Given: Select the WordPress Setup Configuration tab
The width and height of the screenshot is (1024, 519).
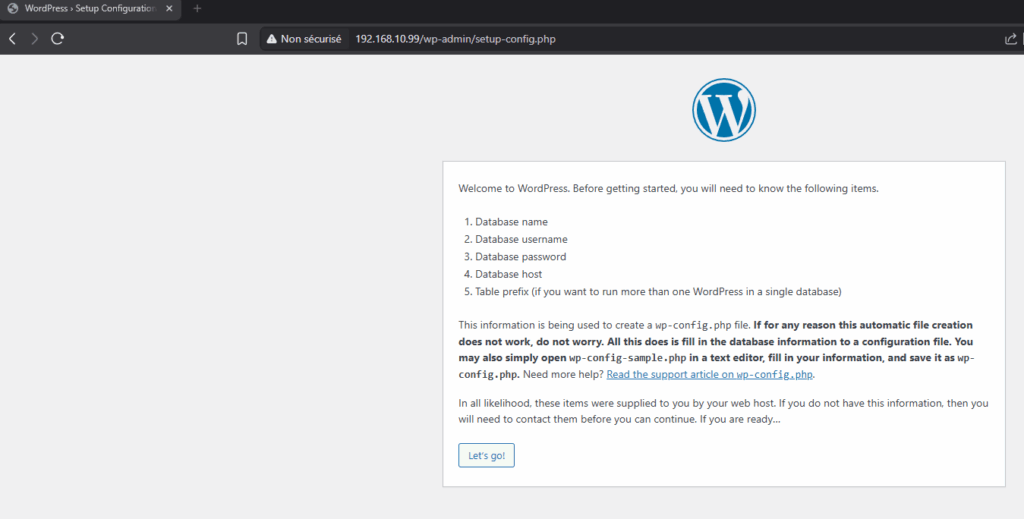Looking at the screenshot, I should pos(90,9).
